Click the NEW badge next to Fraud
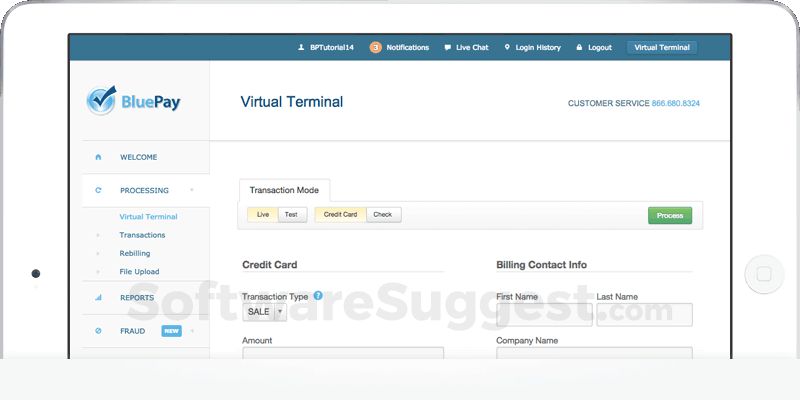The height and width of the screenshot is (400, 800). pos(171,331)
